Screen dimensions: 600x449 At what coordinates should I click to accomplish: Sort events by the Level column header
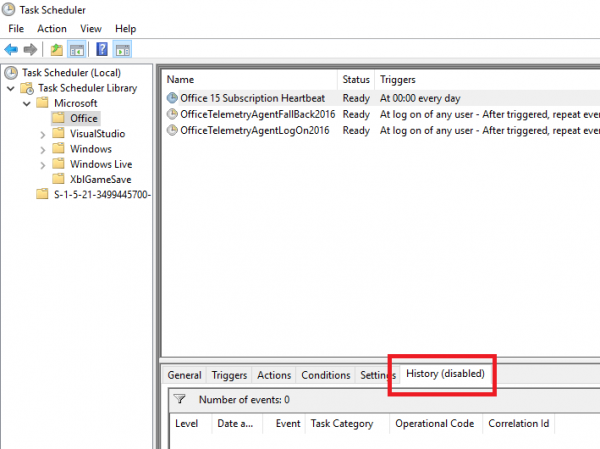tap(190, 423)
